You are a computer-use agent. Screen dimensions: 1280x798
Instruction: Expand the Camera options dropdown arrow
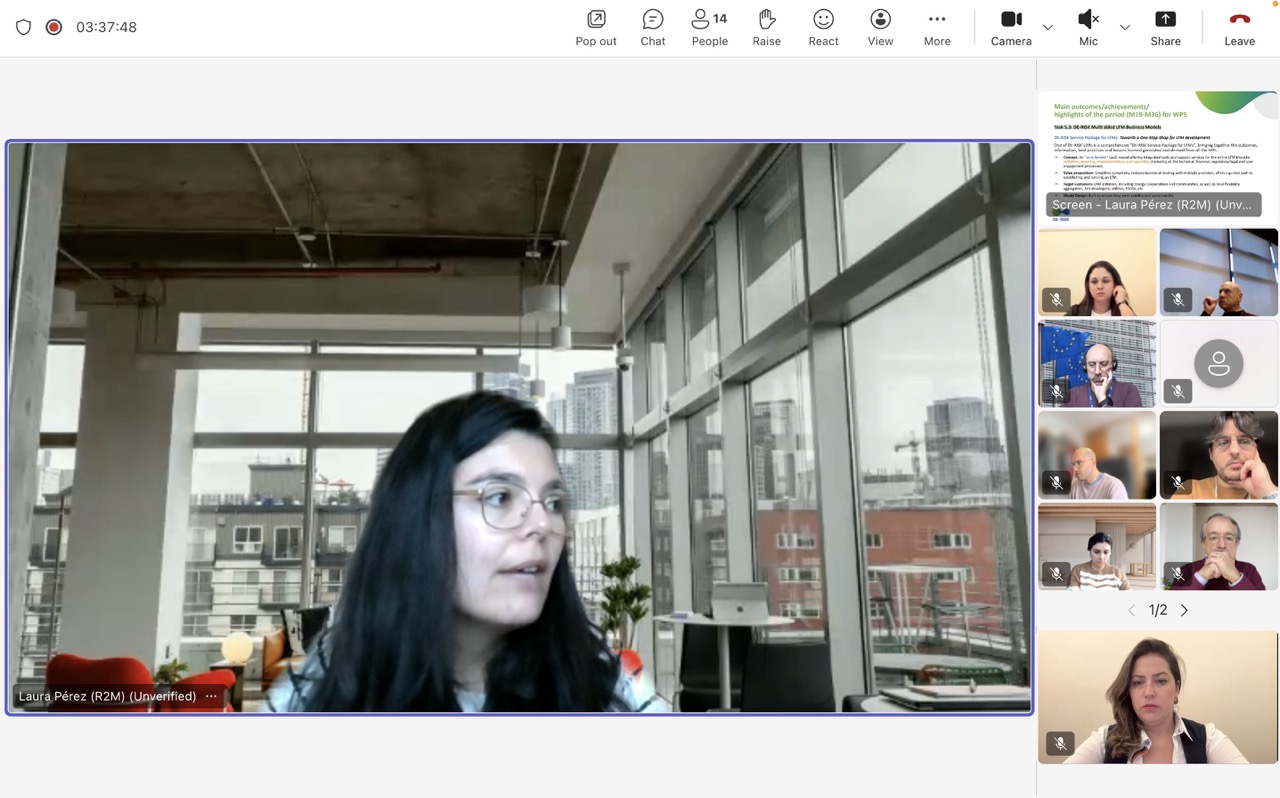pyautogui.click(x=1047, y=27)
